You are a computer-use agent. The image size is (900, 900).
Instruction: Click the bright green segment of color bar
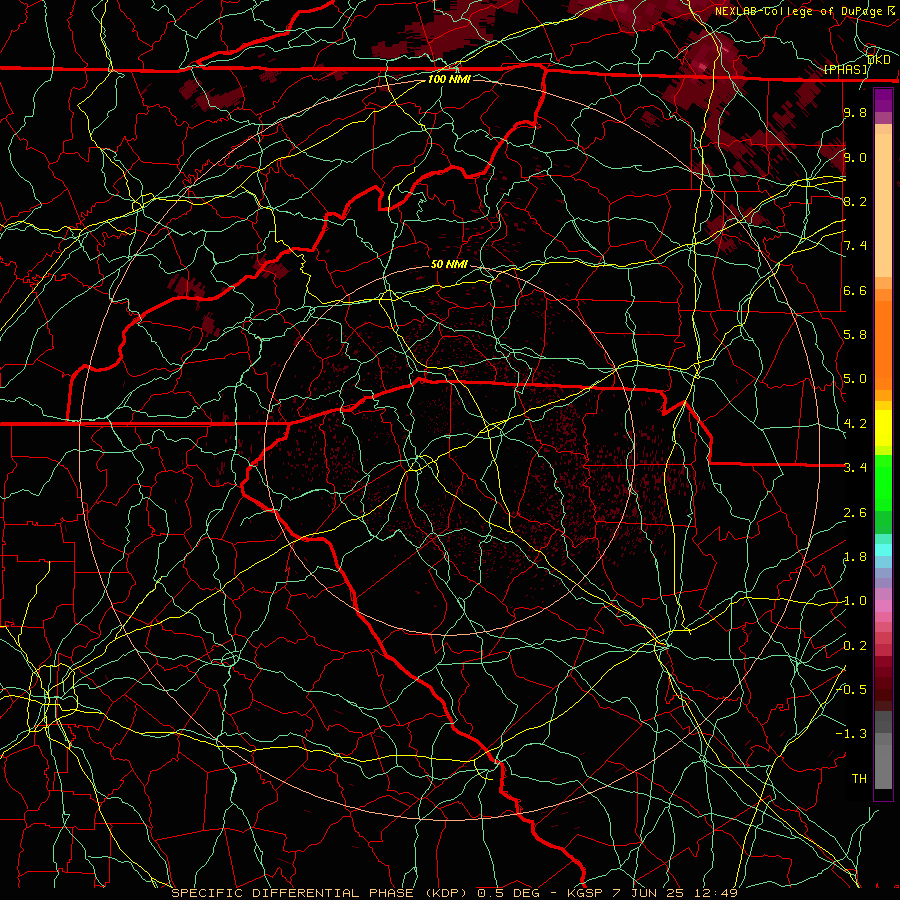pos(883,483)
